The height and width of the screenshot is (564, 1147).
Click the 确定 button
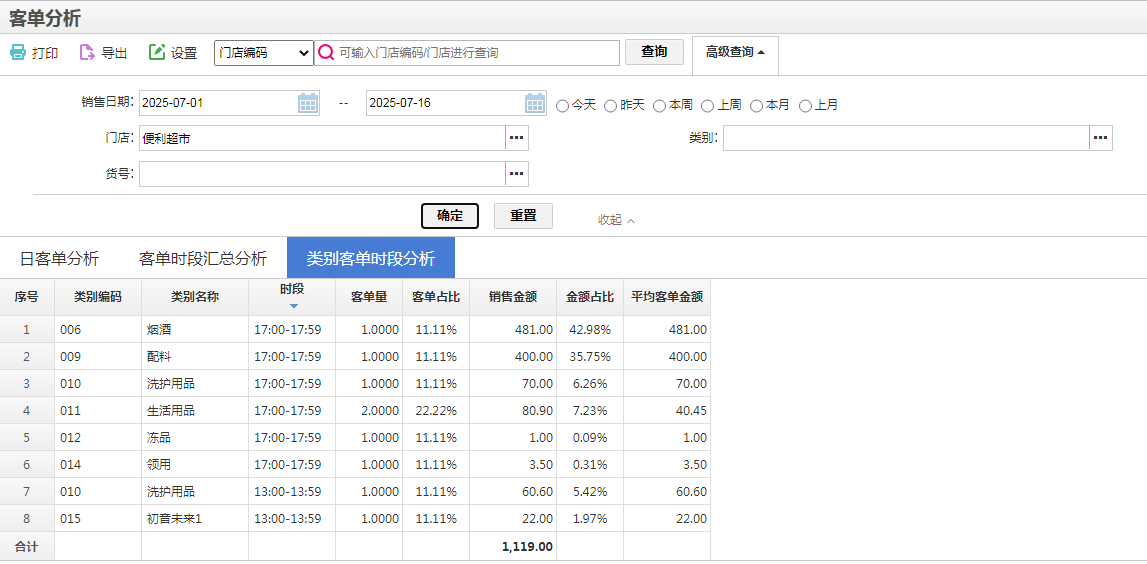tap(450, 216)
